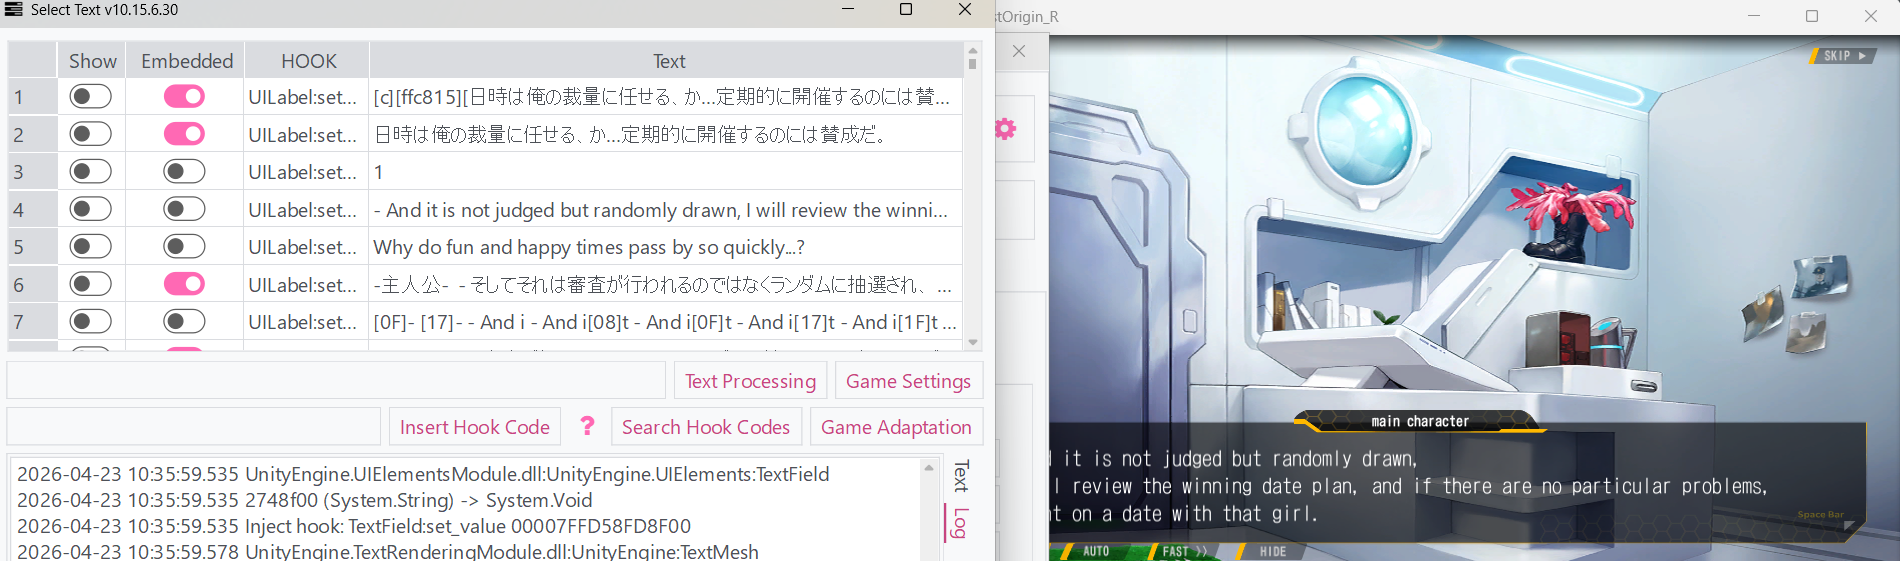The height and width of the screenshot is (561, 1900).
Task: Enable Embedded switch for row 7
Action: pyautogui.click(x=184, y=321)
